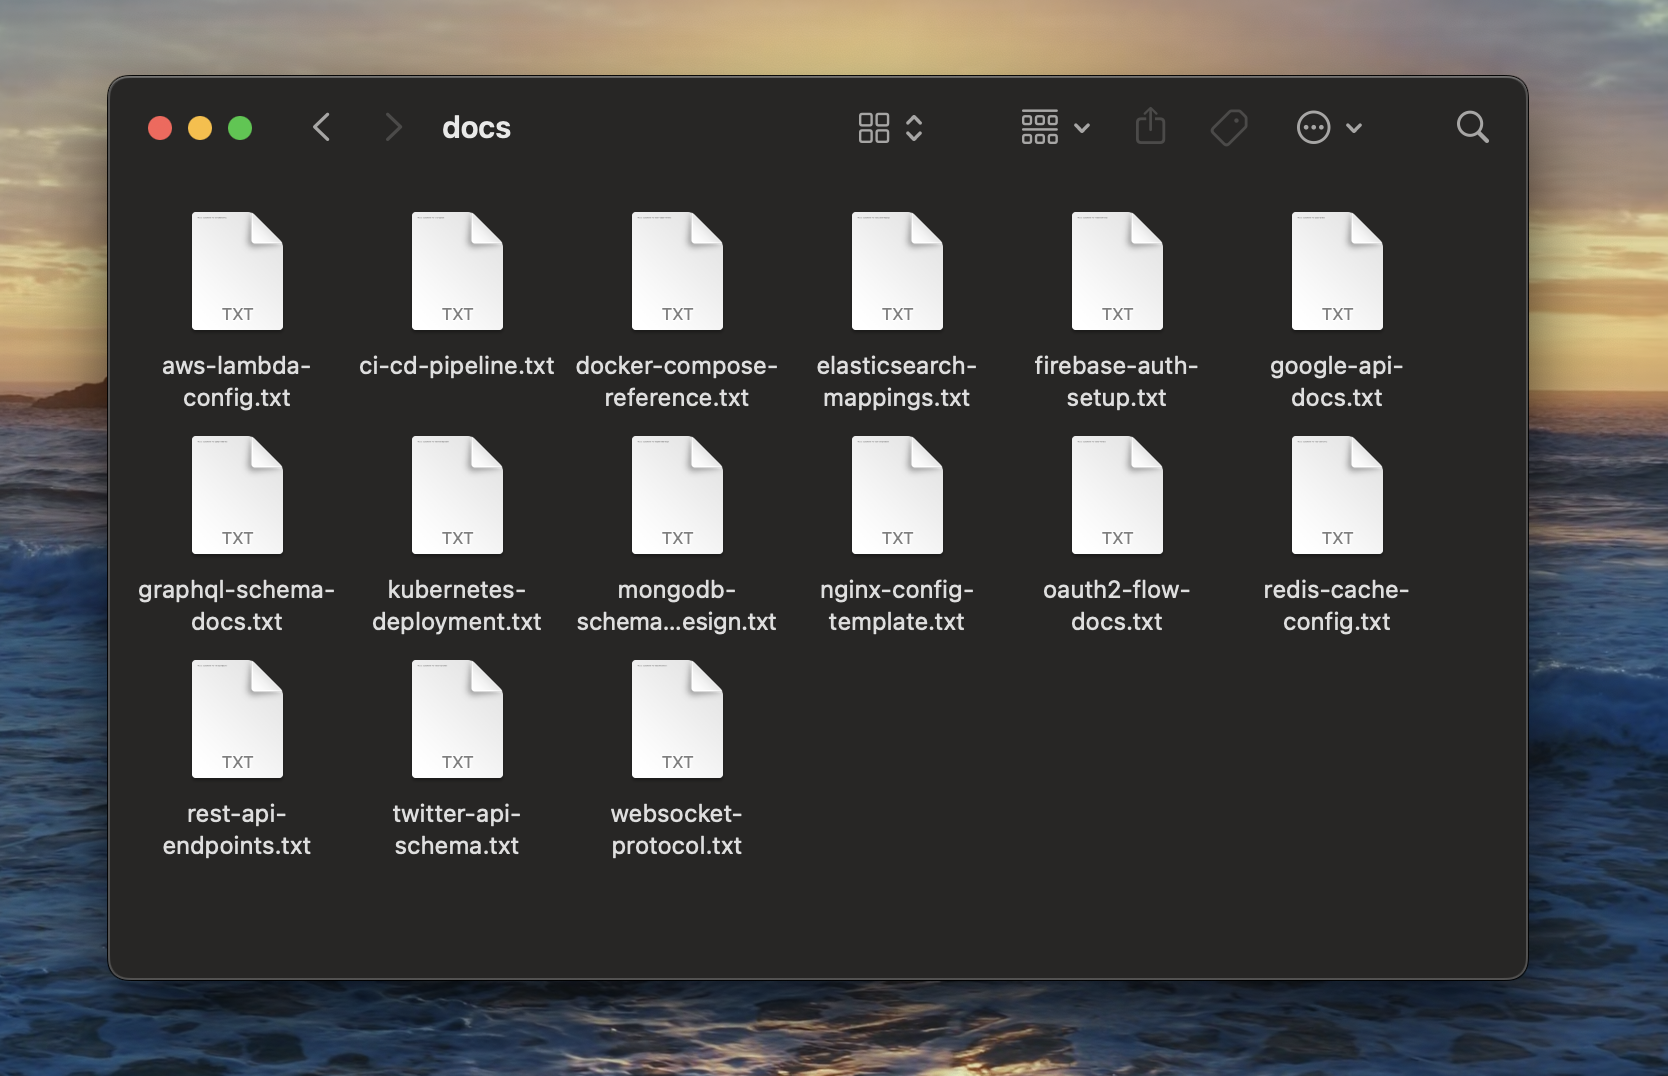Click the kubernetes-deployment.txt file name label
This screenshot has height=1076, width=1668.
[x=457, y=605]
